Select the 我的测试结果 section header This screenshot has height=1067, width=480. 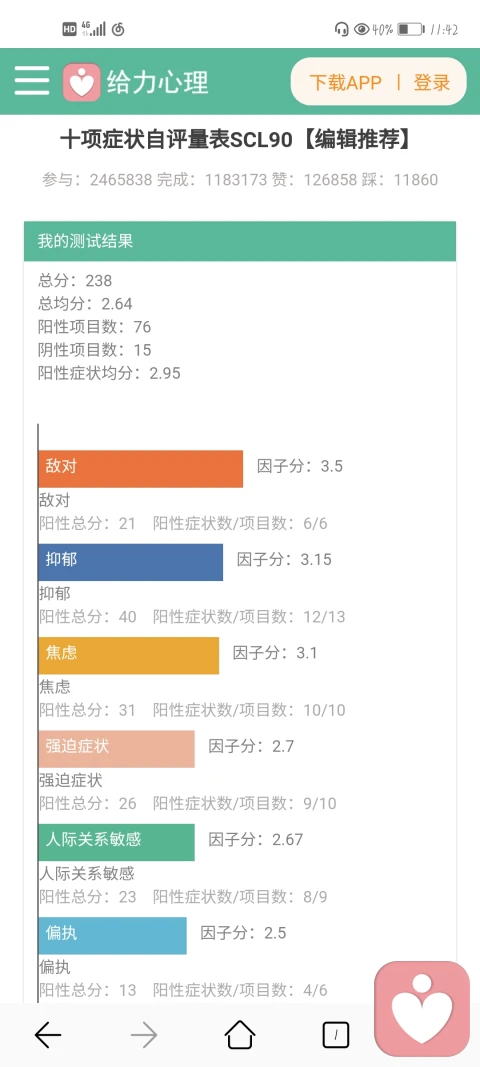pos(240,241)
